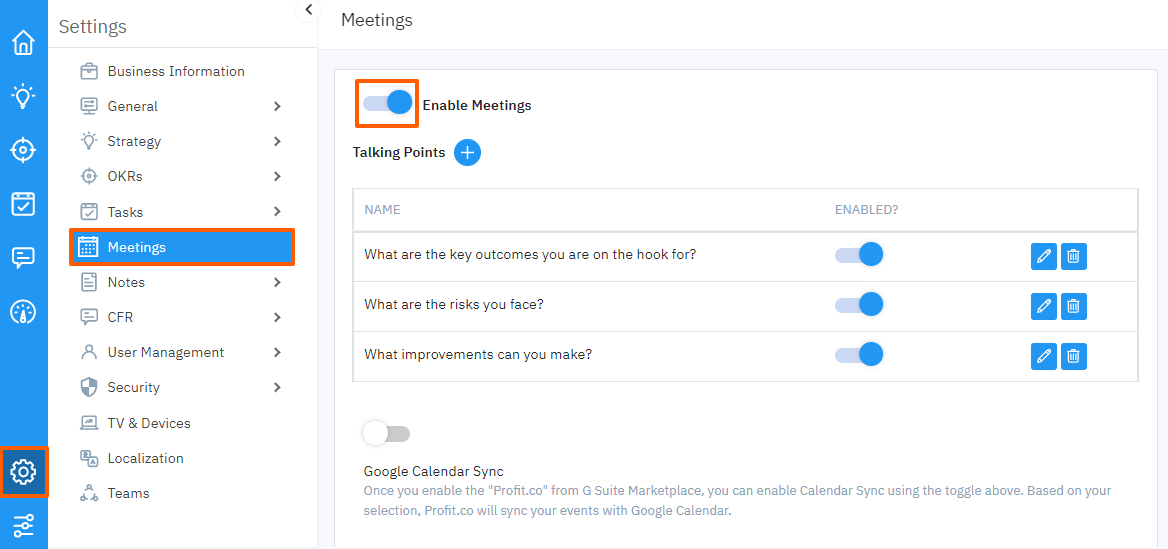Expand the OKRs settings submenu chevron
The image size is (1168, 549).
[x=277, y=176]
